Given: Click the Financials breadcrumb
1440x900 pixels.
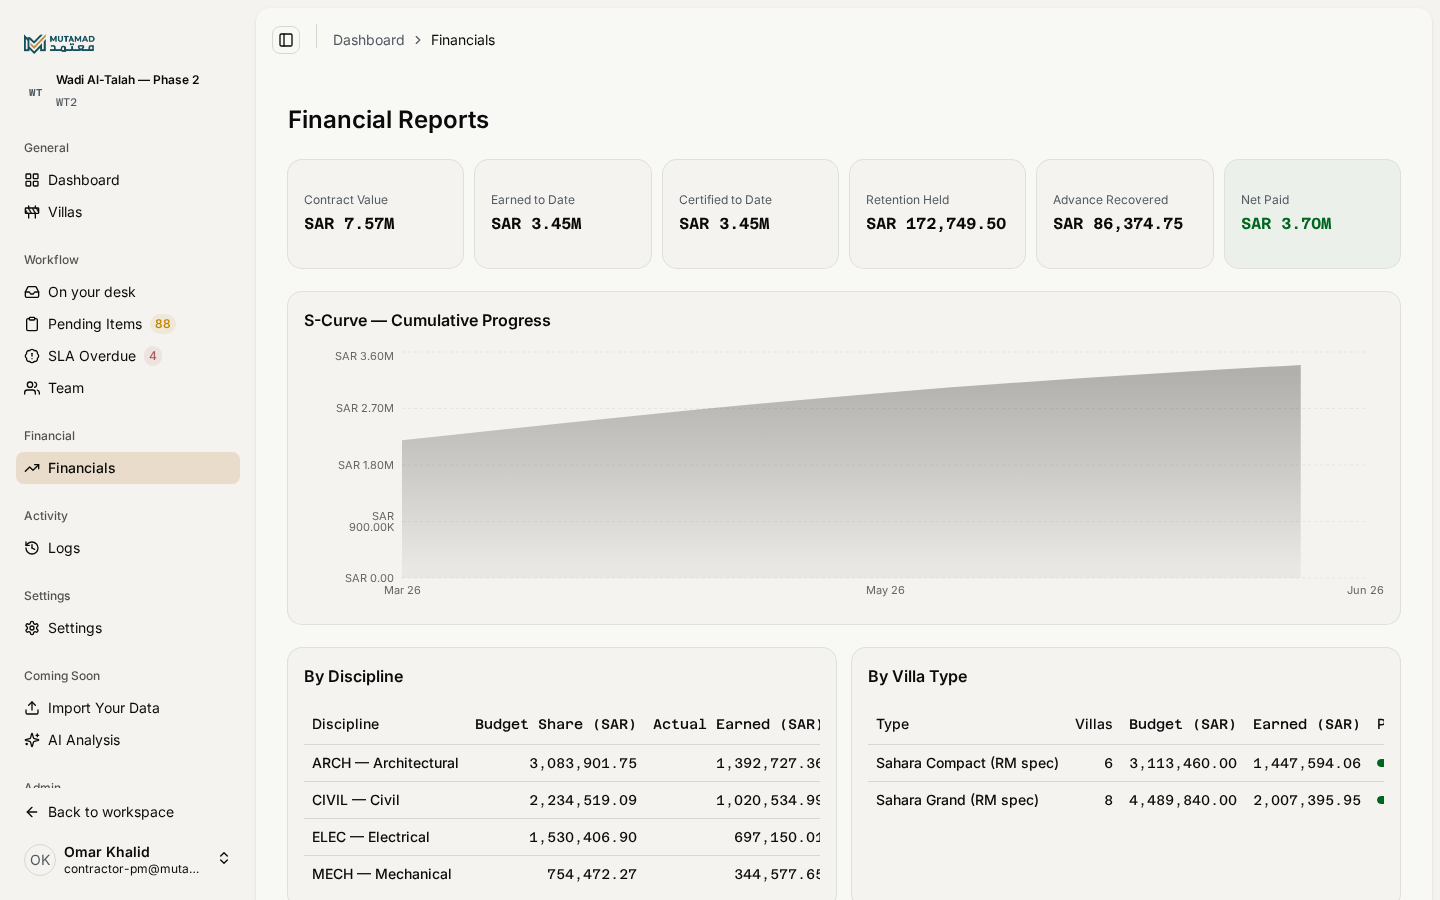Looking at the screenshot, I should [x=463, y=40].
